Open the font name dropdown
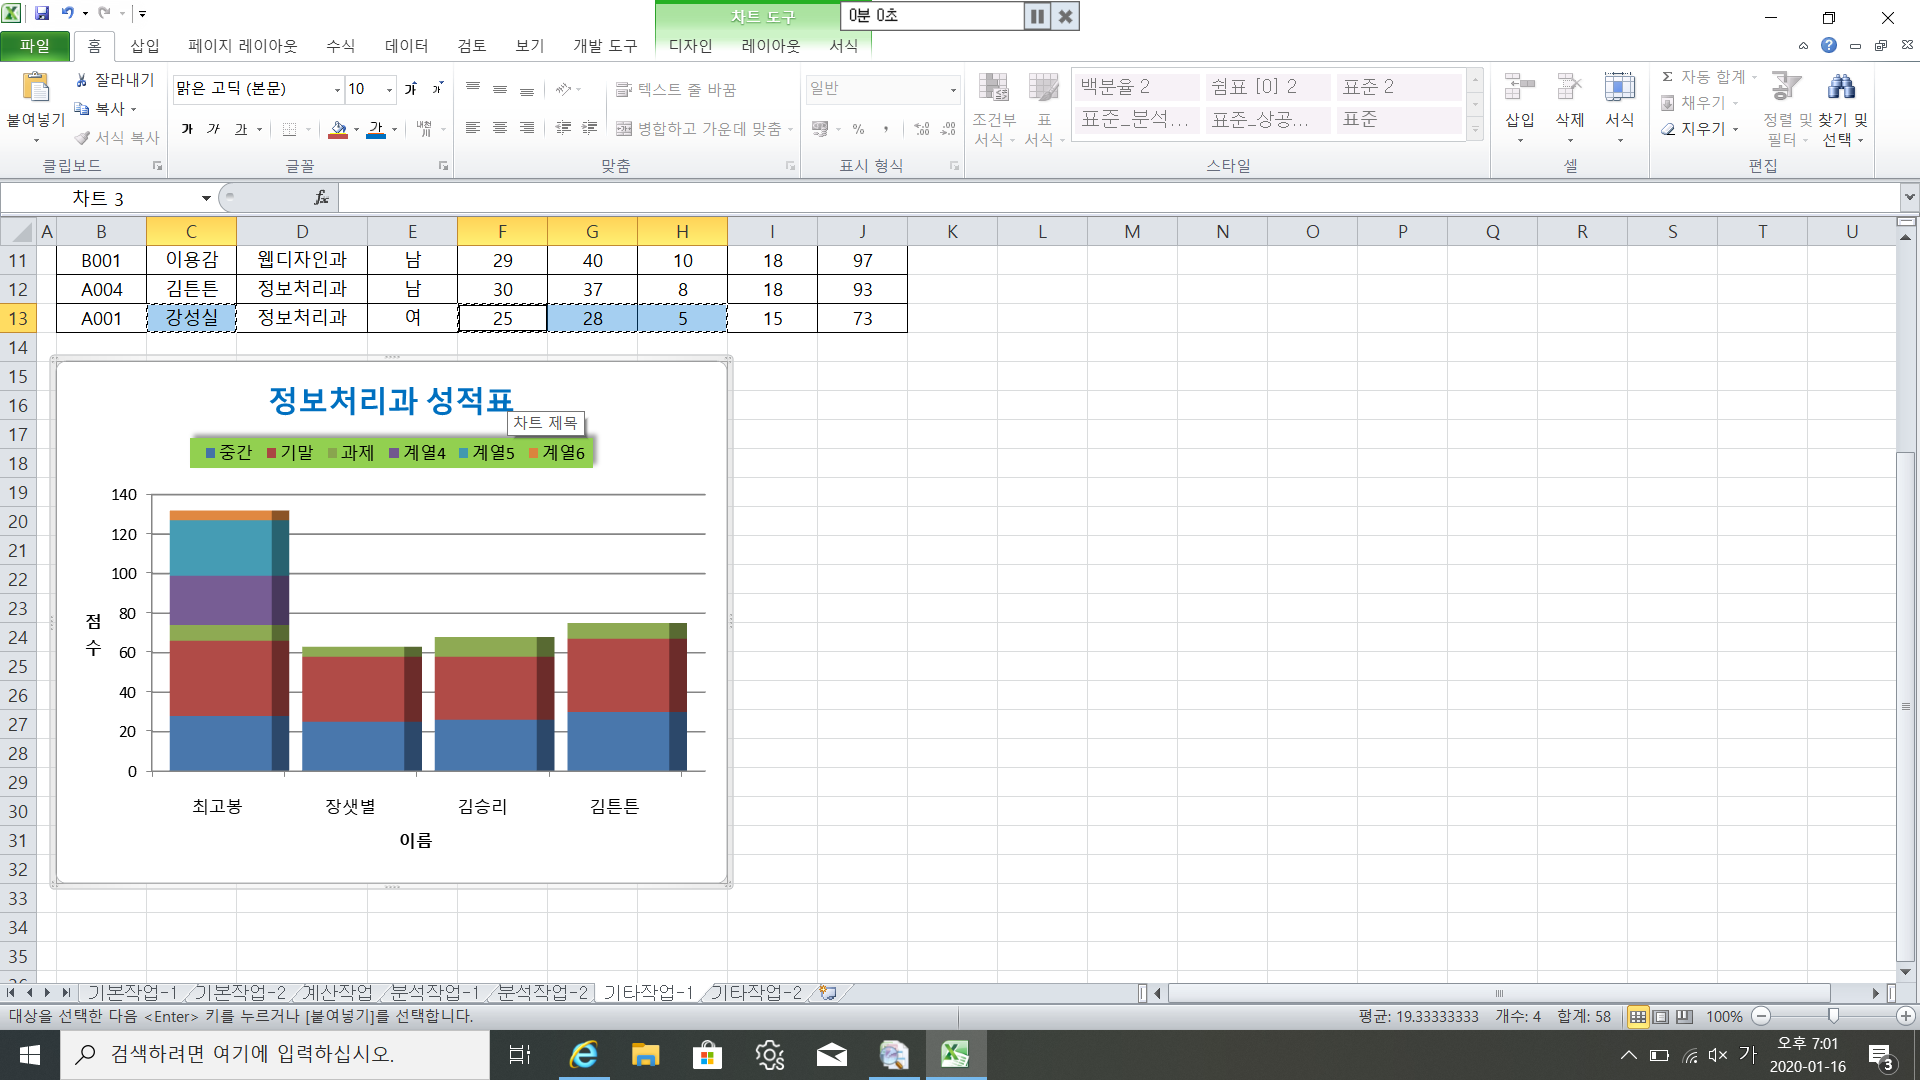This screenshot has width=1920, height=1080. click(337, 89)
